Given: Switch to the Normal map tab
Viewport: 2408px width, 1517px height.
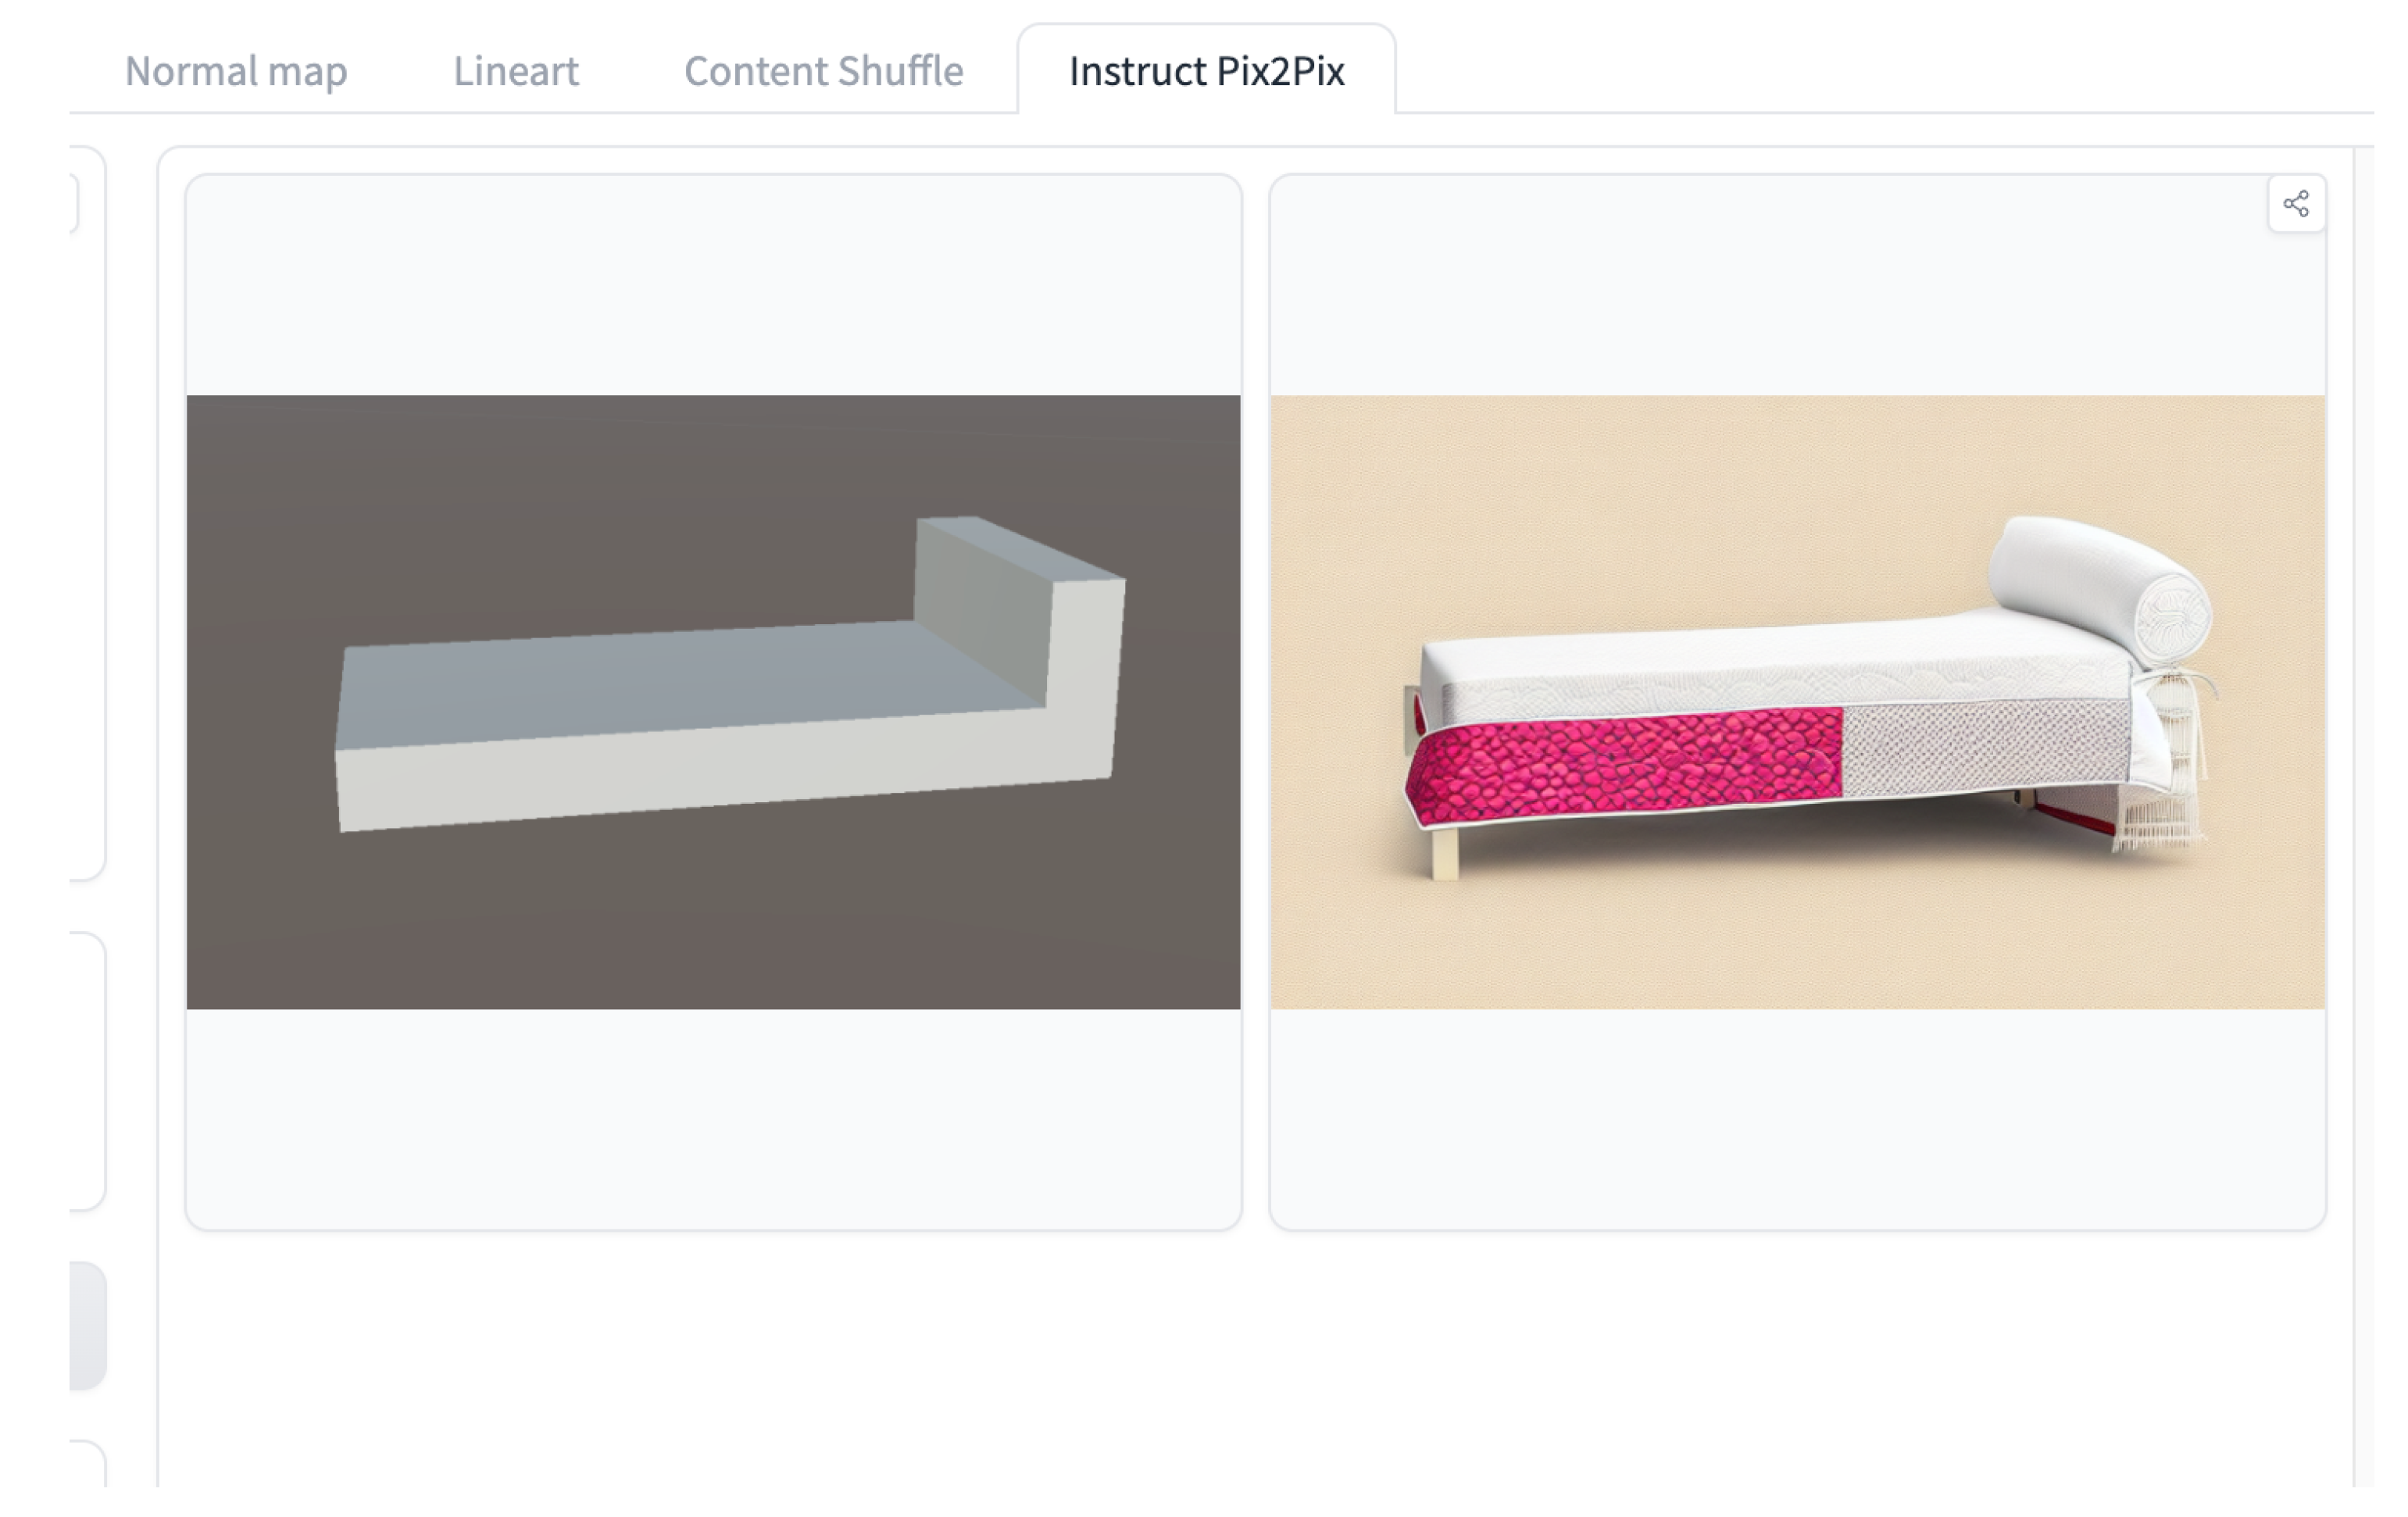Looking at the screenshot, I should (x=236, y=71).
